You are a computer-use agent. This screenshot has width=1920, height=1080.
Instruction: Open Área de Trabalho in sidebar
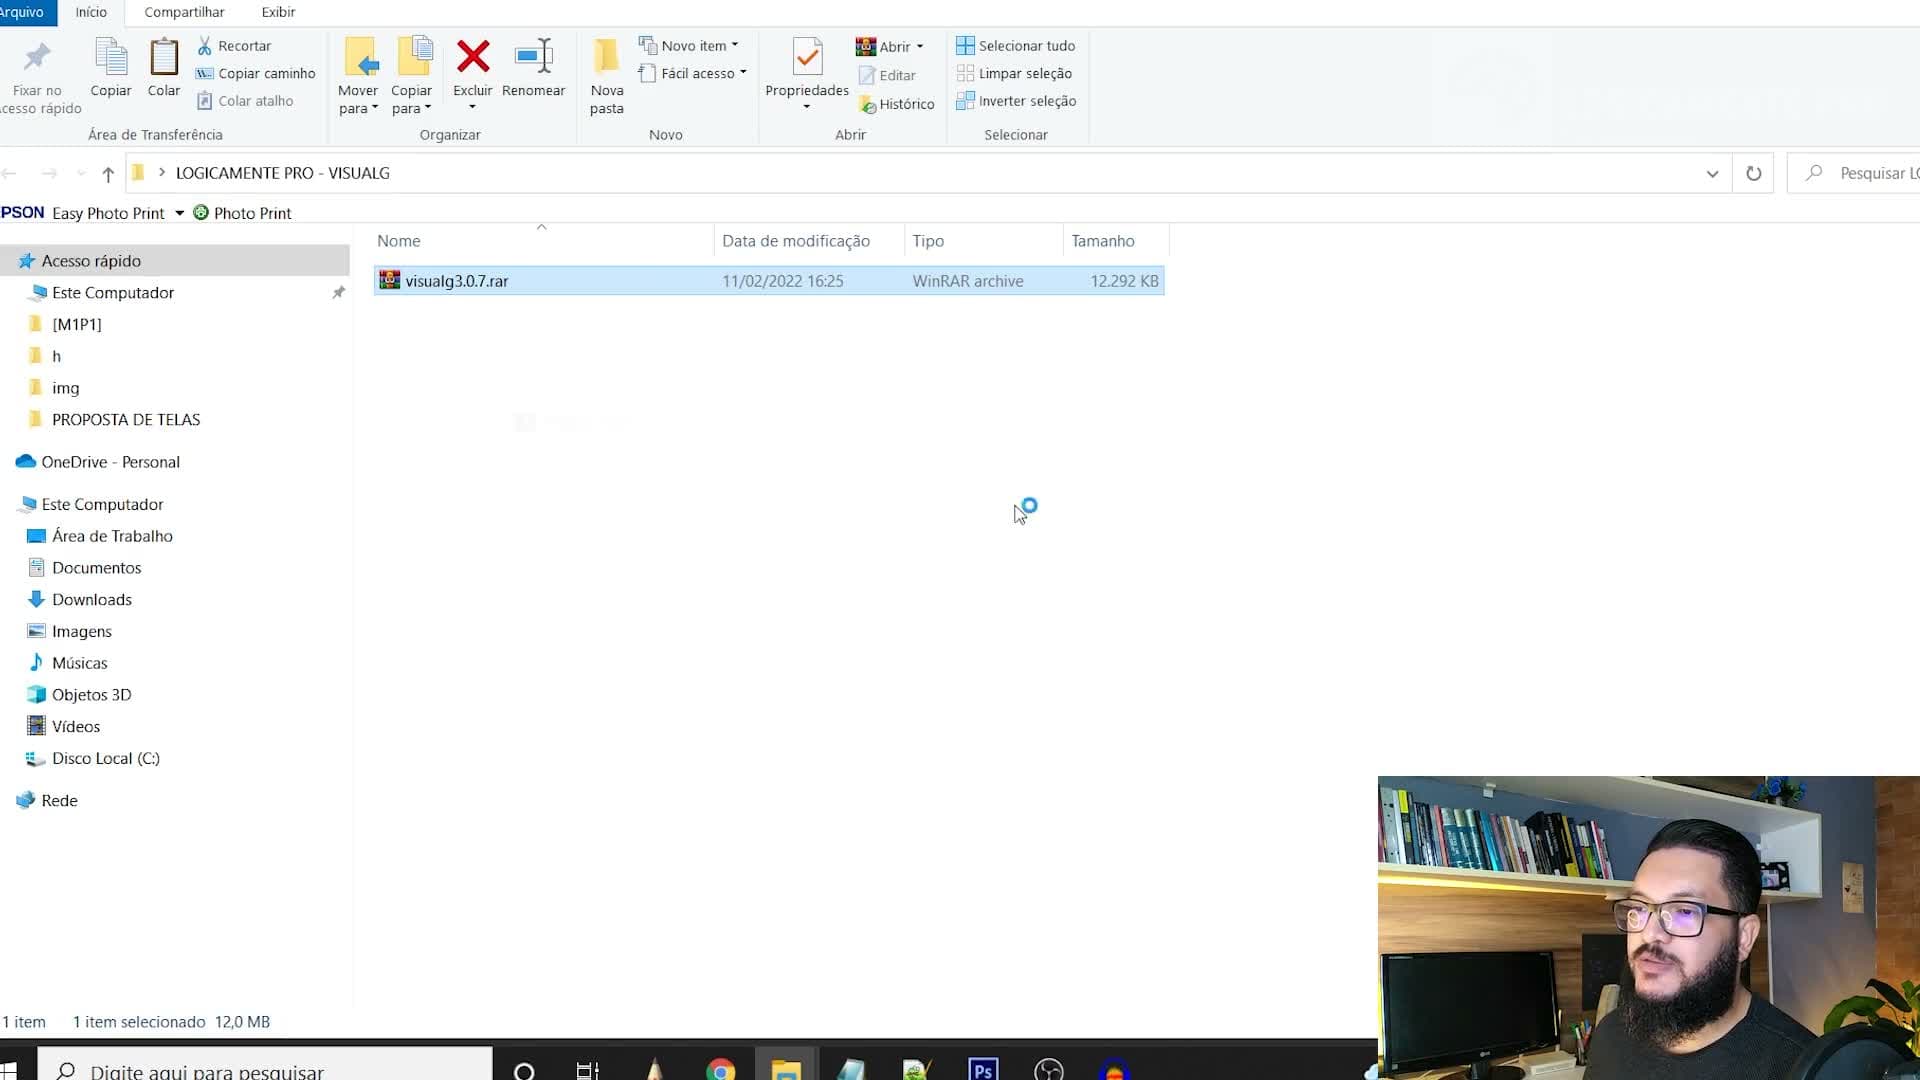tap(112, 536)
